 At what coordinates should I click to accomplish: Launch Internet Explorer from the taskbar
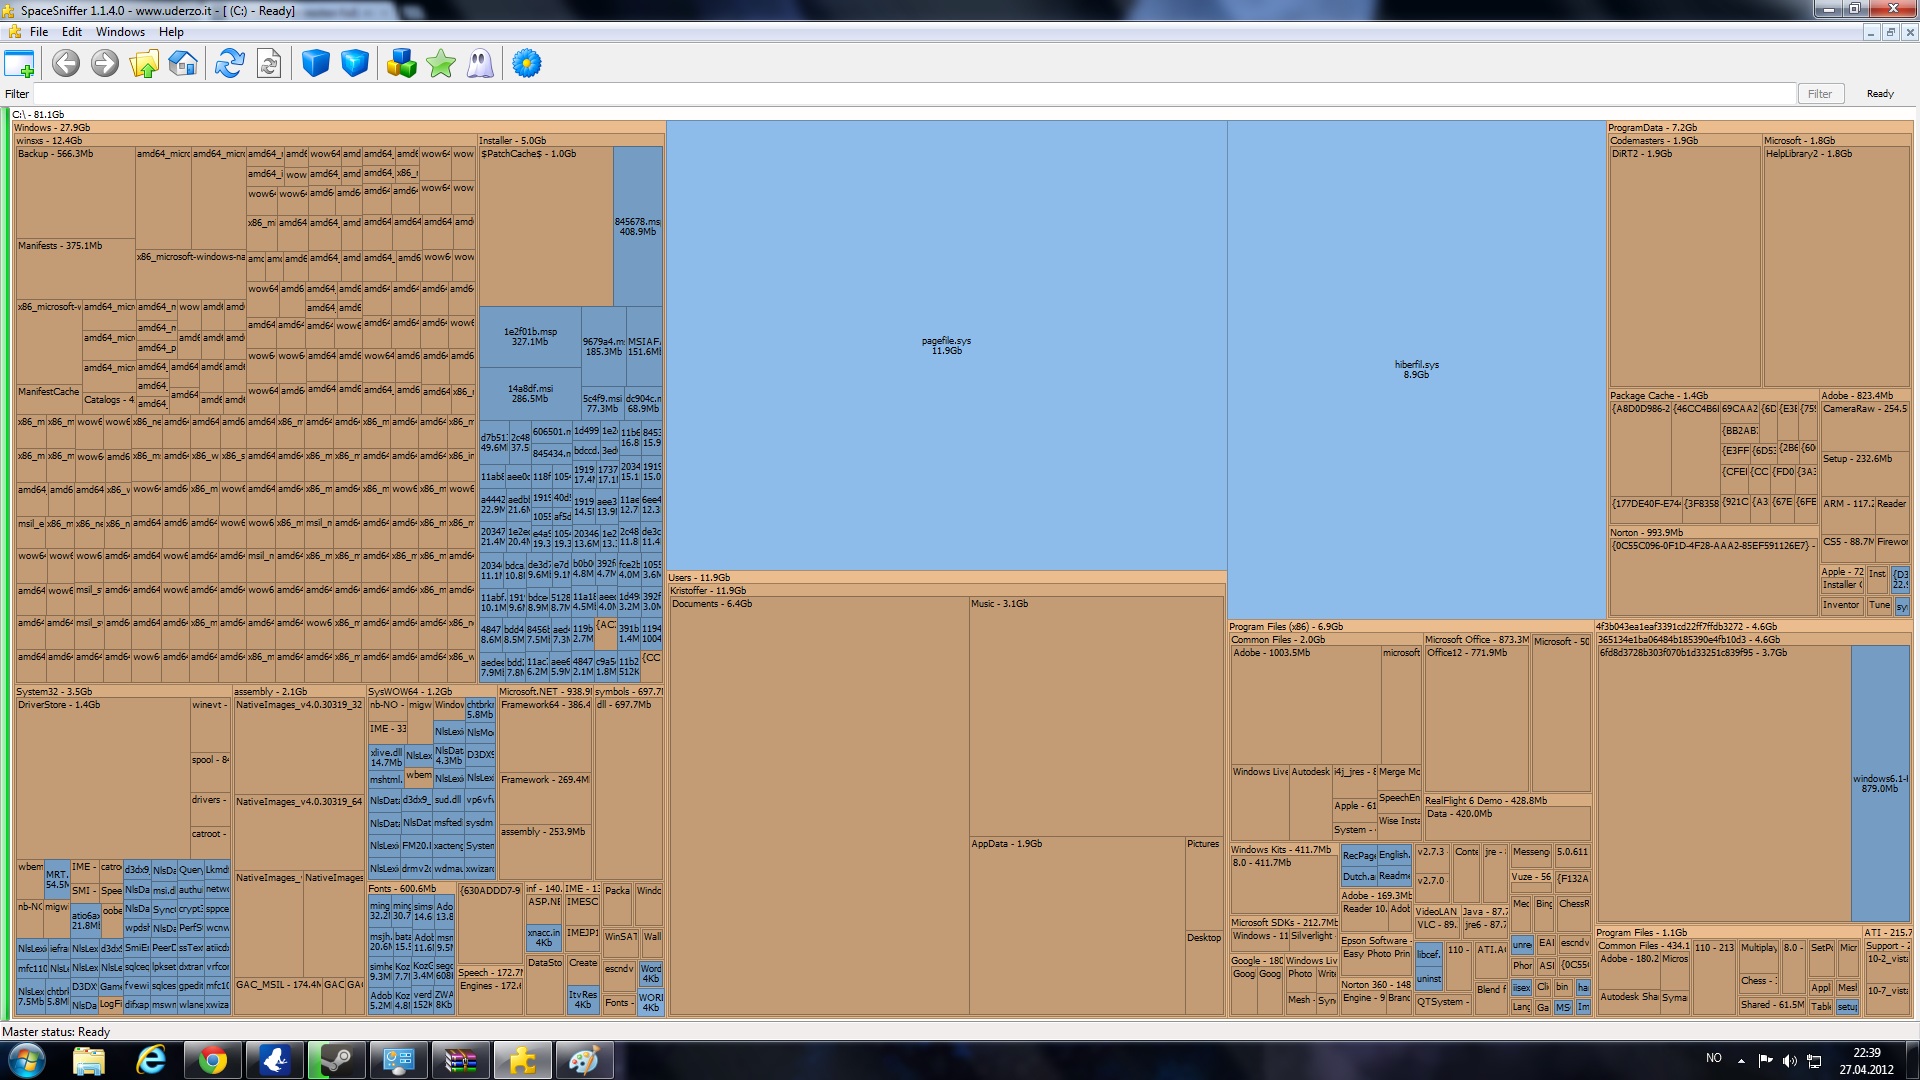[x=151, y=1060]
